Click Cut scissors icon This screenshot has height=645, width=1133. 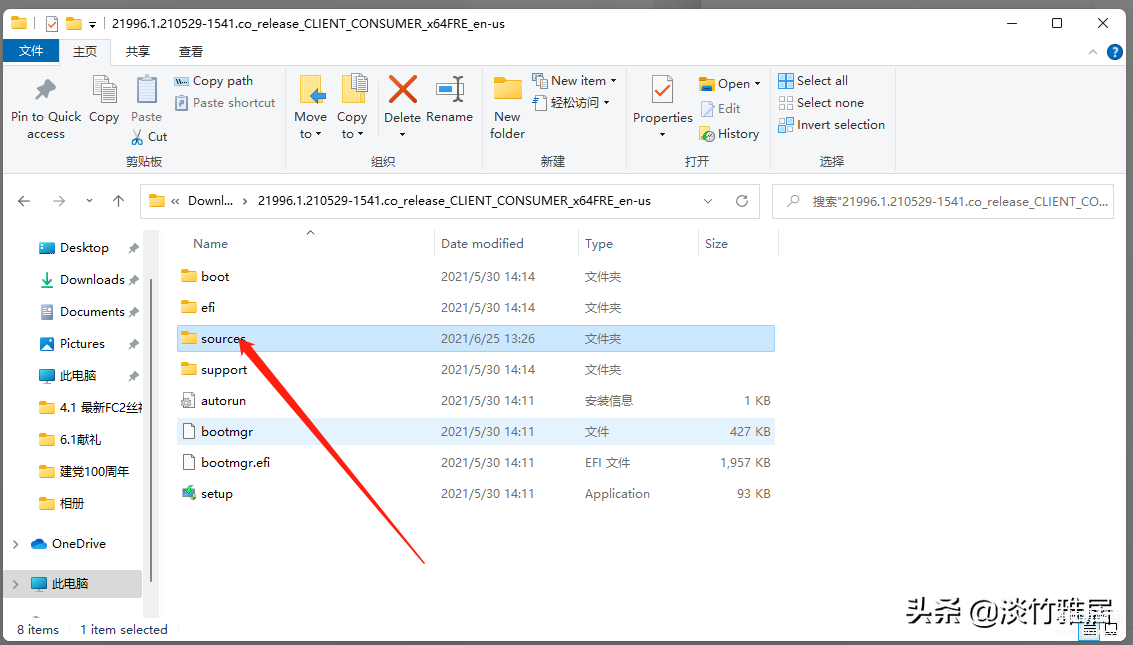tap(137, 137)
